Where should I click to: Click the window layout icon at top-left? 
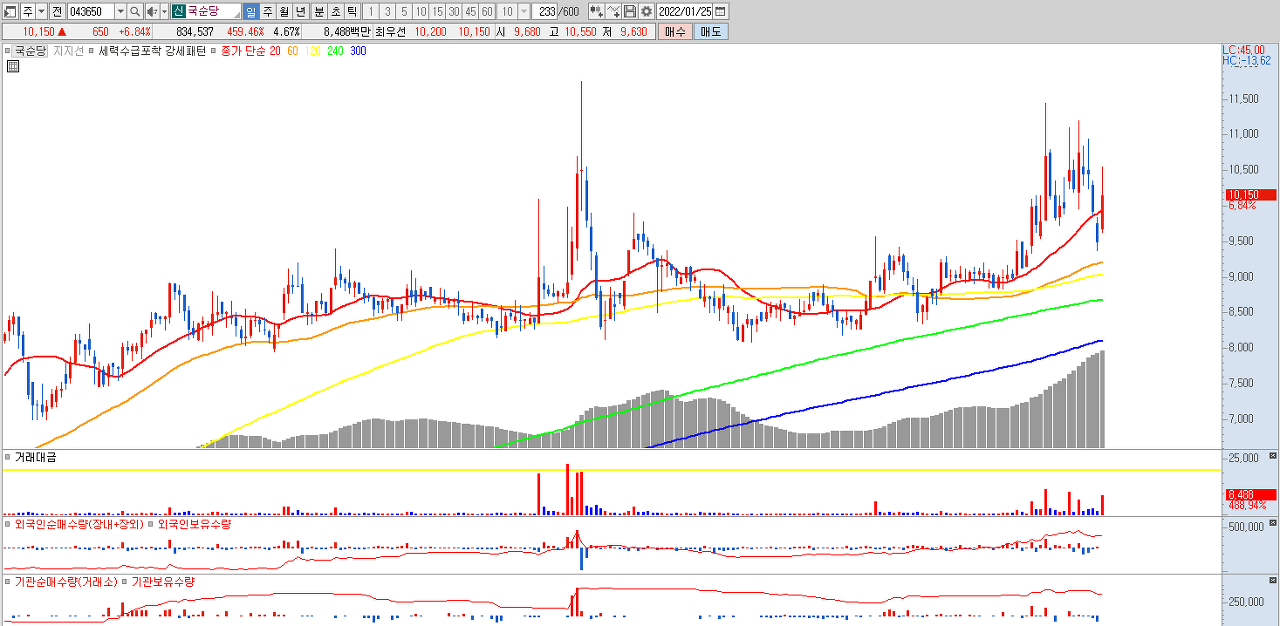tap(9, 11)
